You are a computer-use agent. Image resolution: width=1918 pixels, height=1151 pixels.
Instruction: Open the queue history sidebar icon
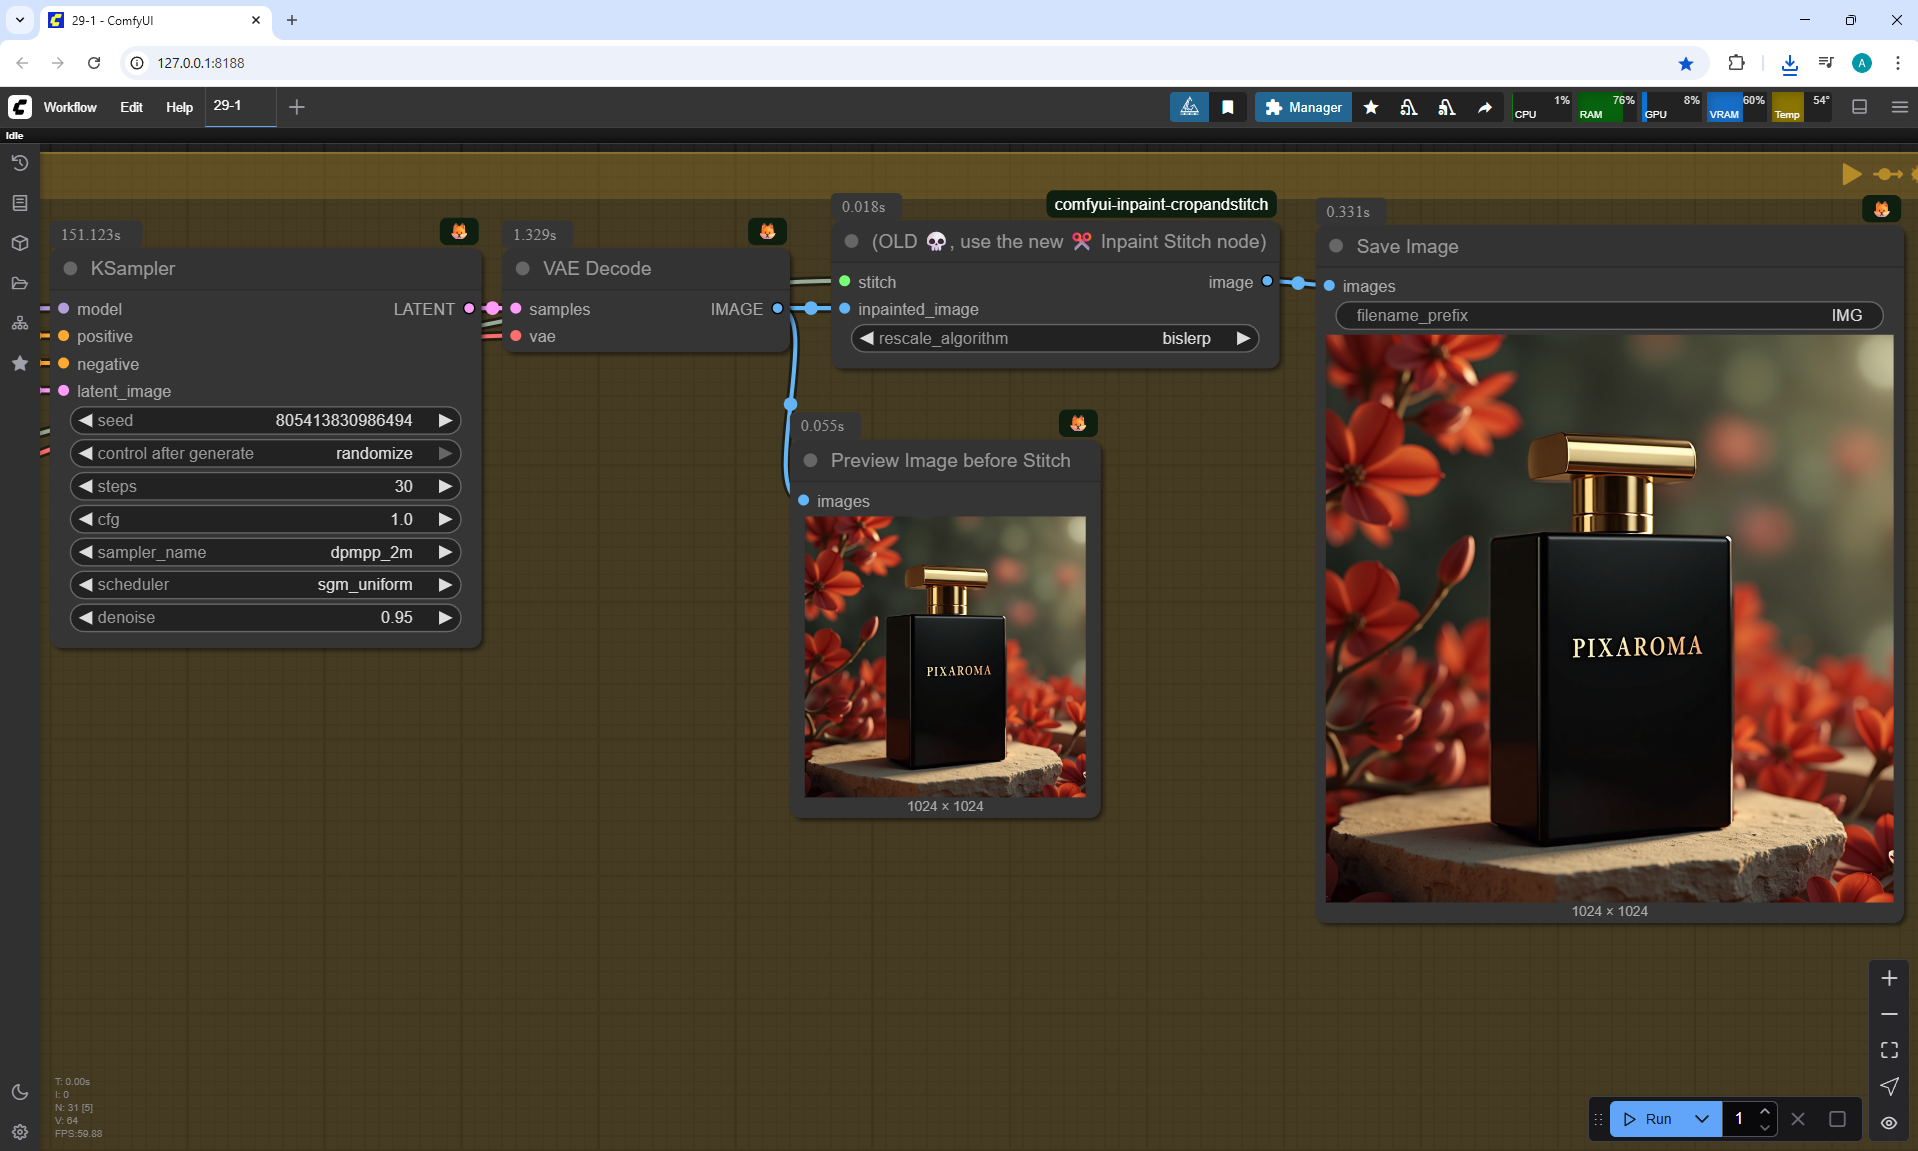coord(19,163)
